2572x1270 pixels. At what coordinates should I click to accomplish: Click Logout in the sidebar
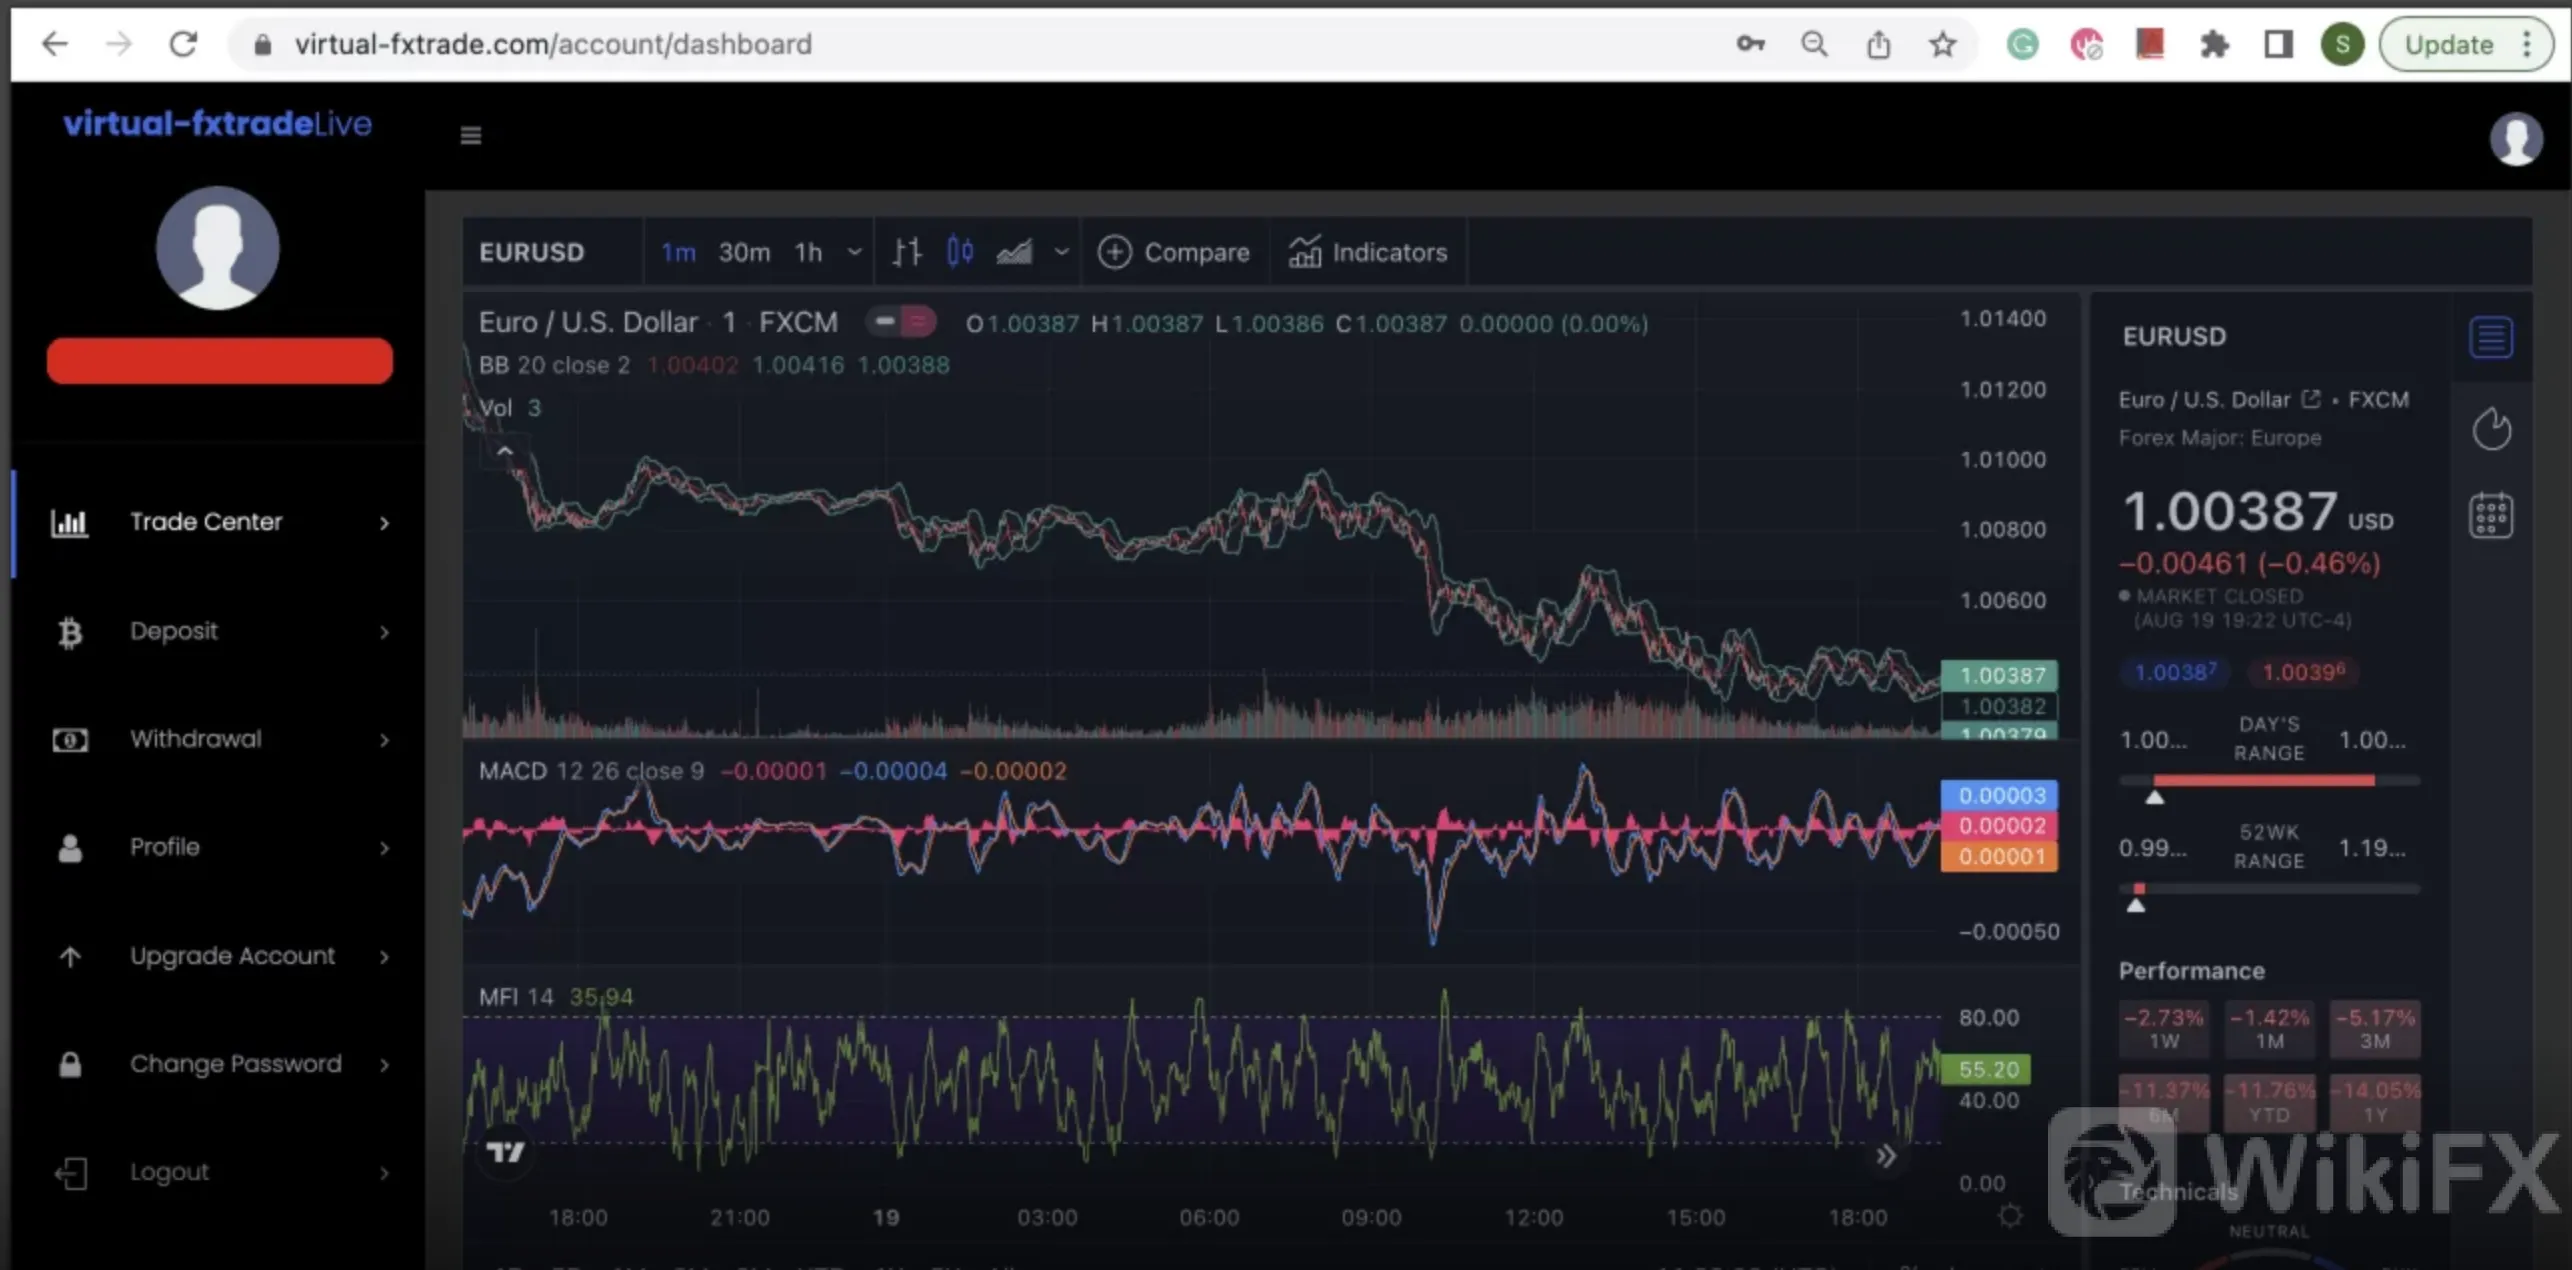220,1172
